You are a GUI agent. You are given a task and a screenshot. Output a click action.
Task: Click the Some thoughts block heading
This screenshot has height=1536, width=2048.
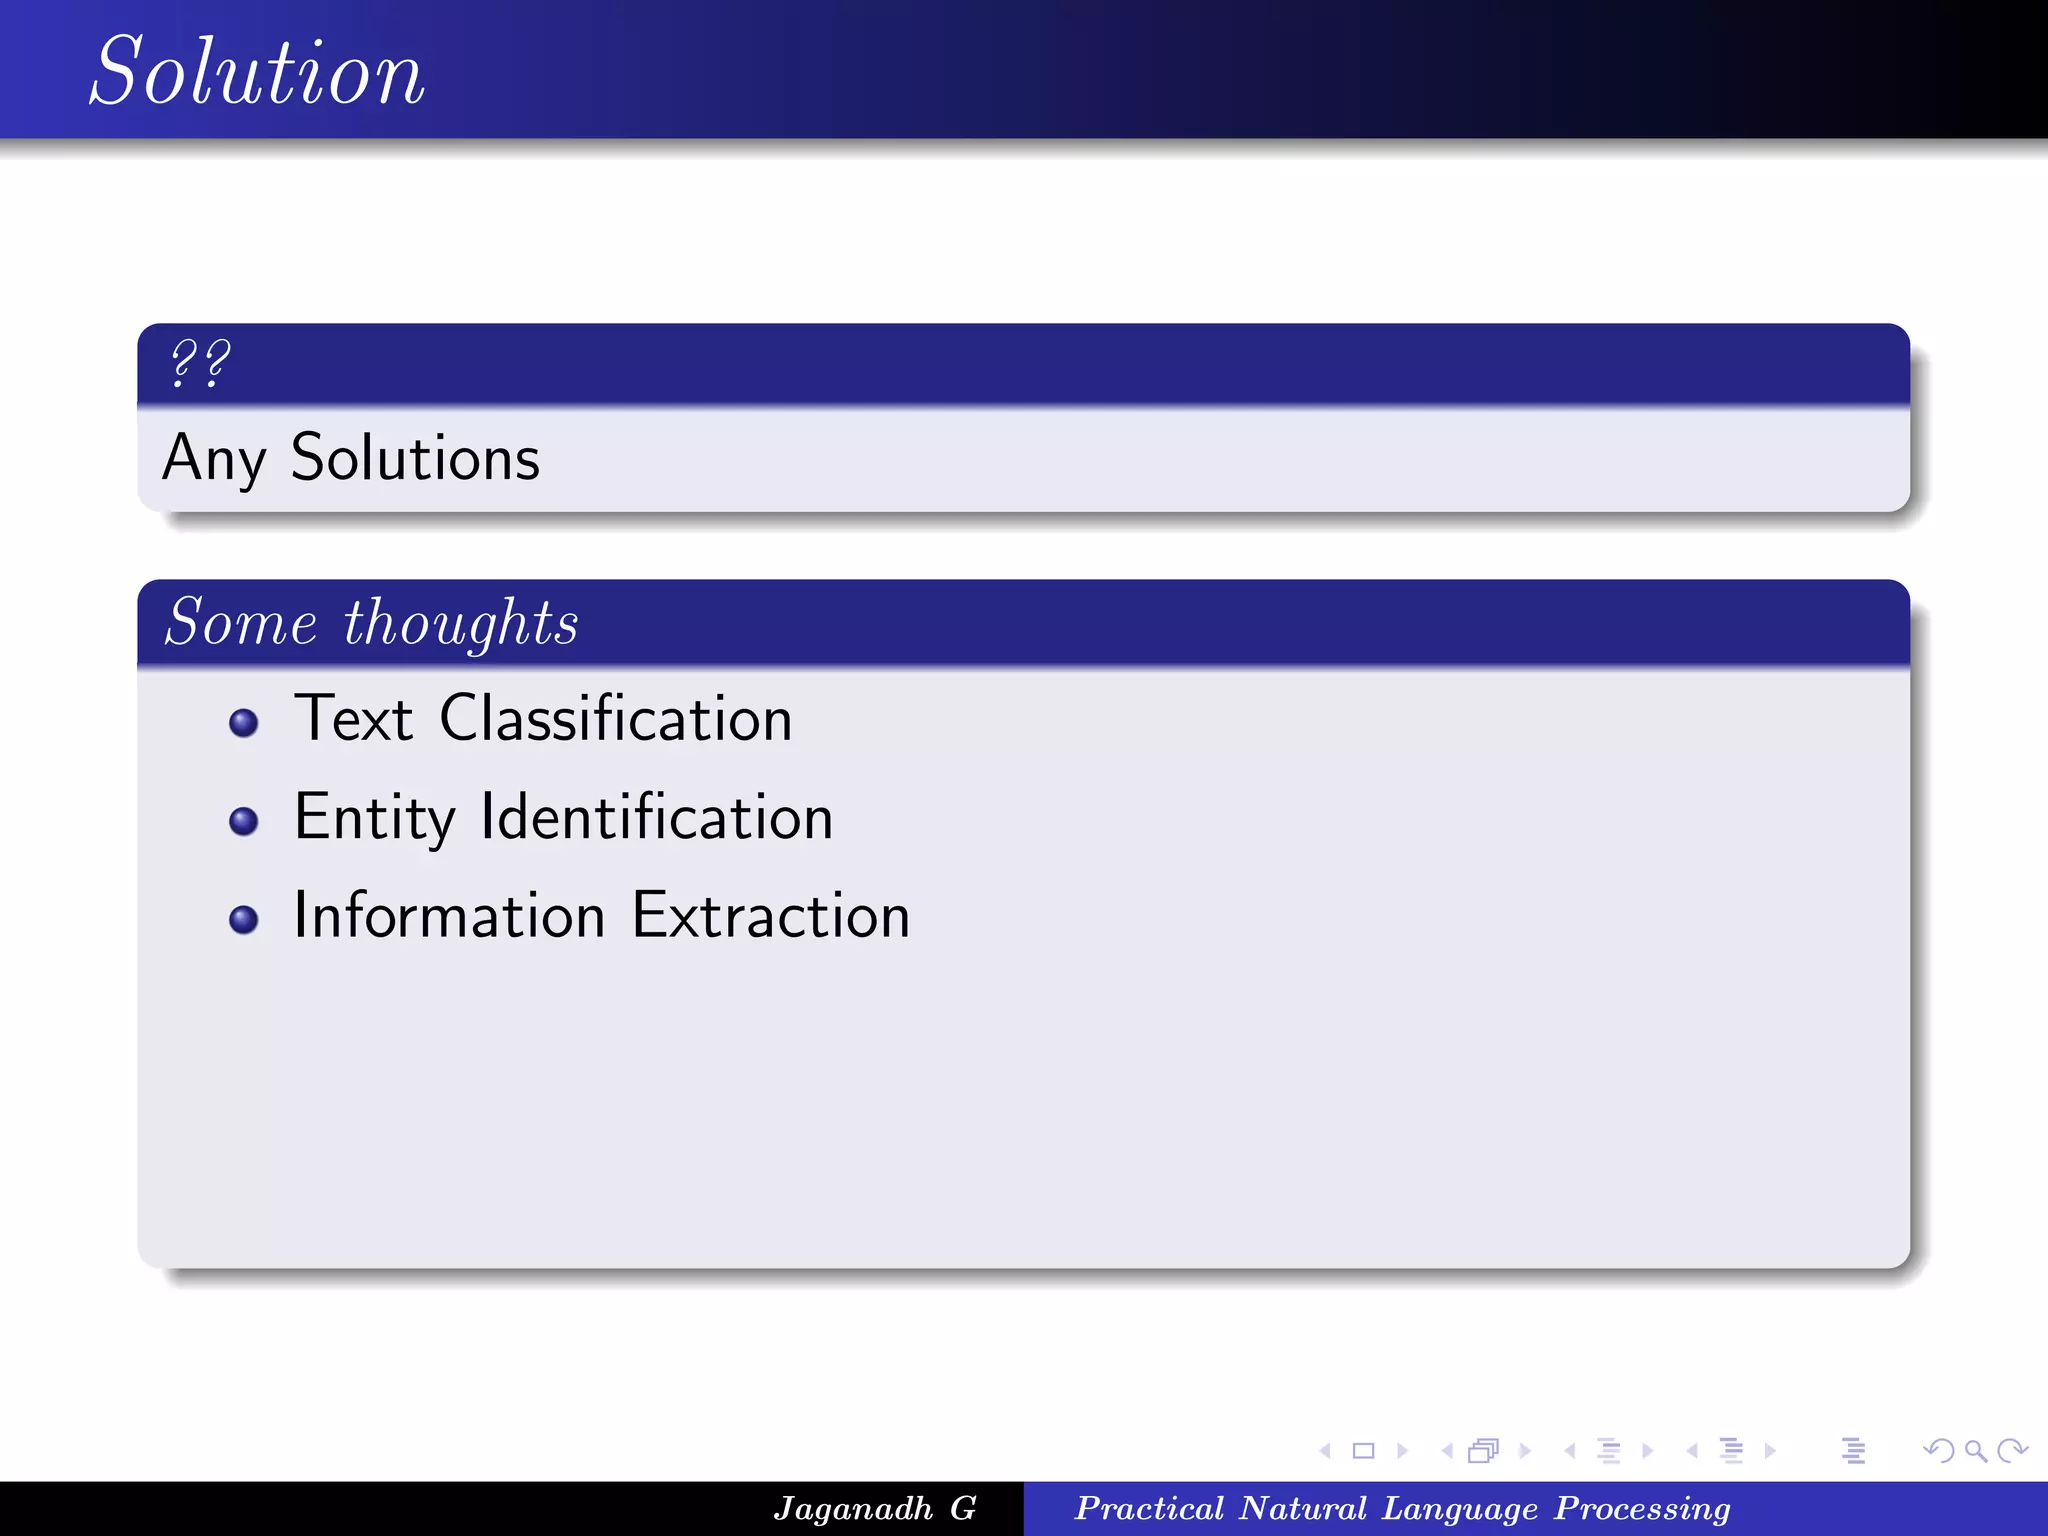click(x=371, y=622)
